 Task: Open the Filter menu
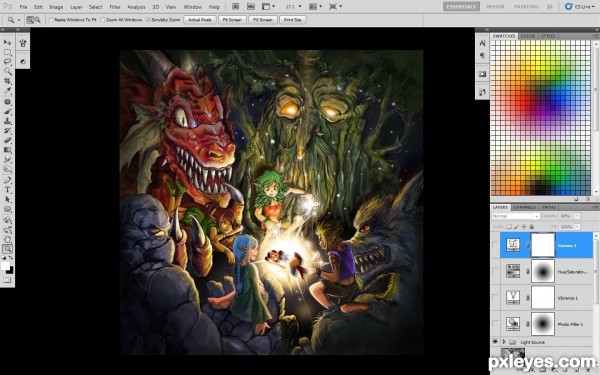(x=115, y=7)
